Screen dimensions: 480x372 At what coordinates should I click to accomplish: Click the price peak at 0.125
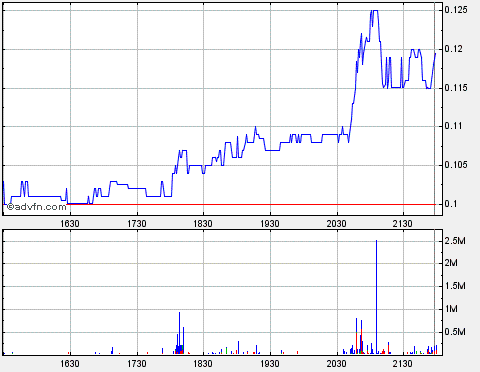[x=375, y=10]
